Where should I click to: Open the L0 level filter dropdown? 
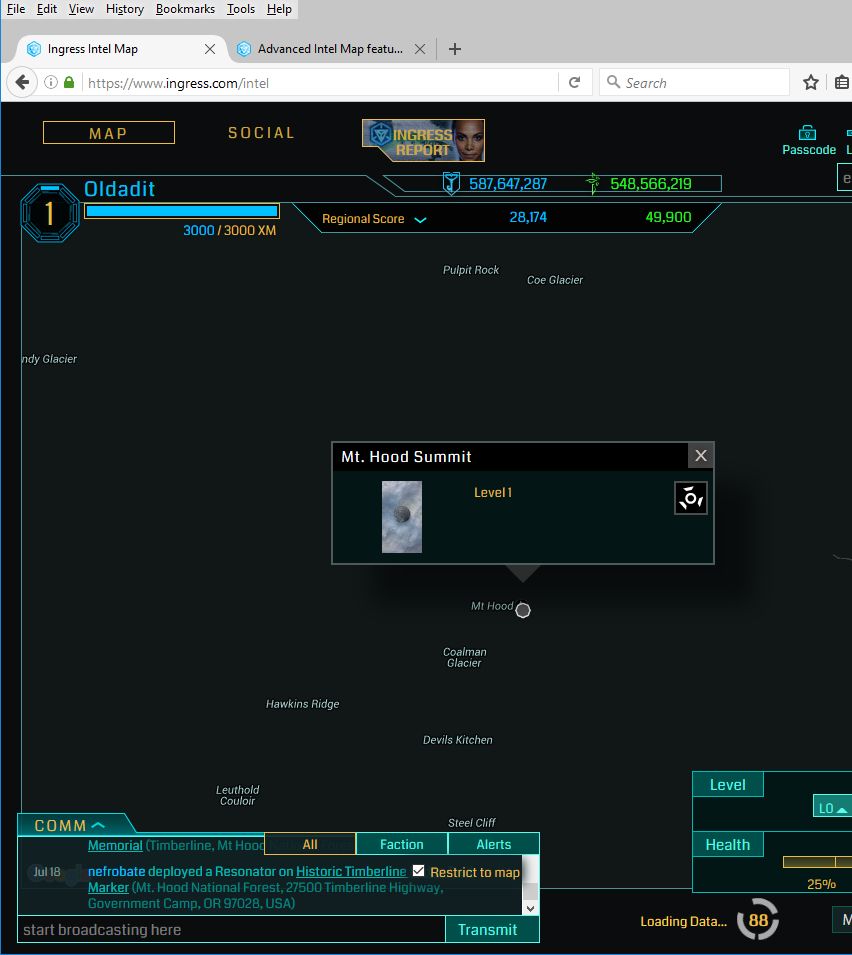pyautogui.click(x=833, y=808)
